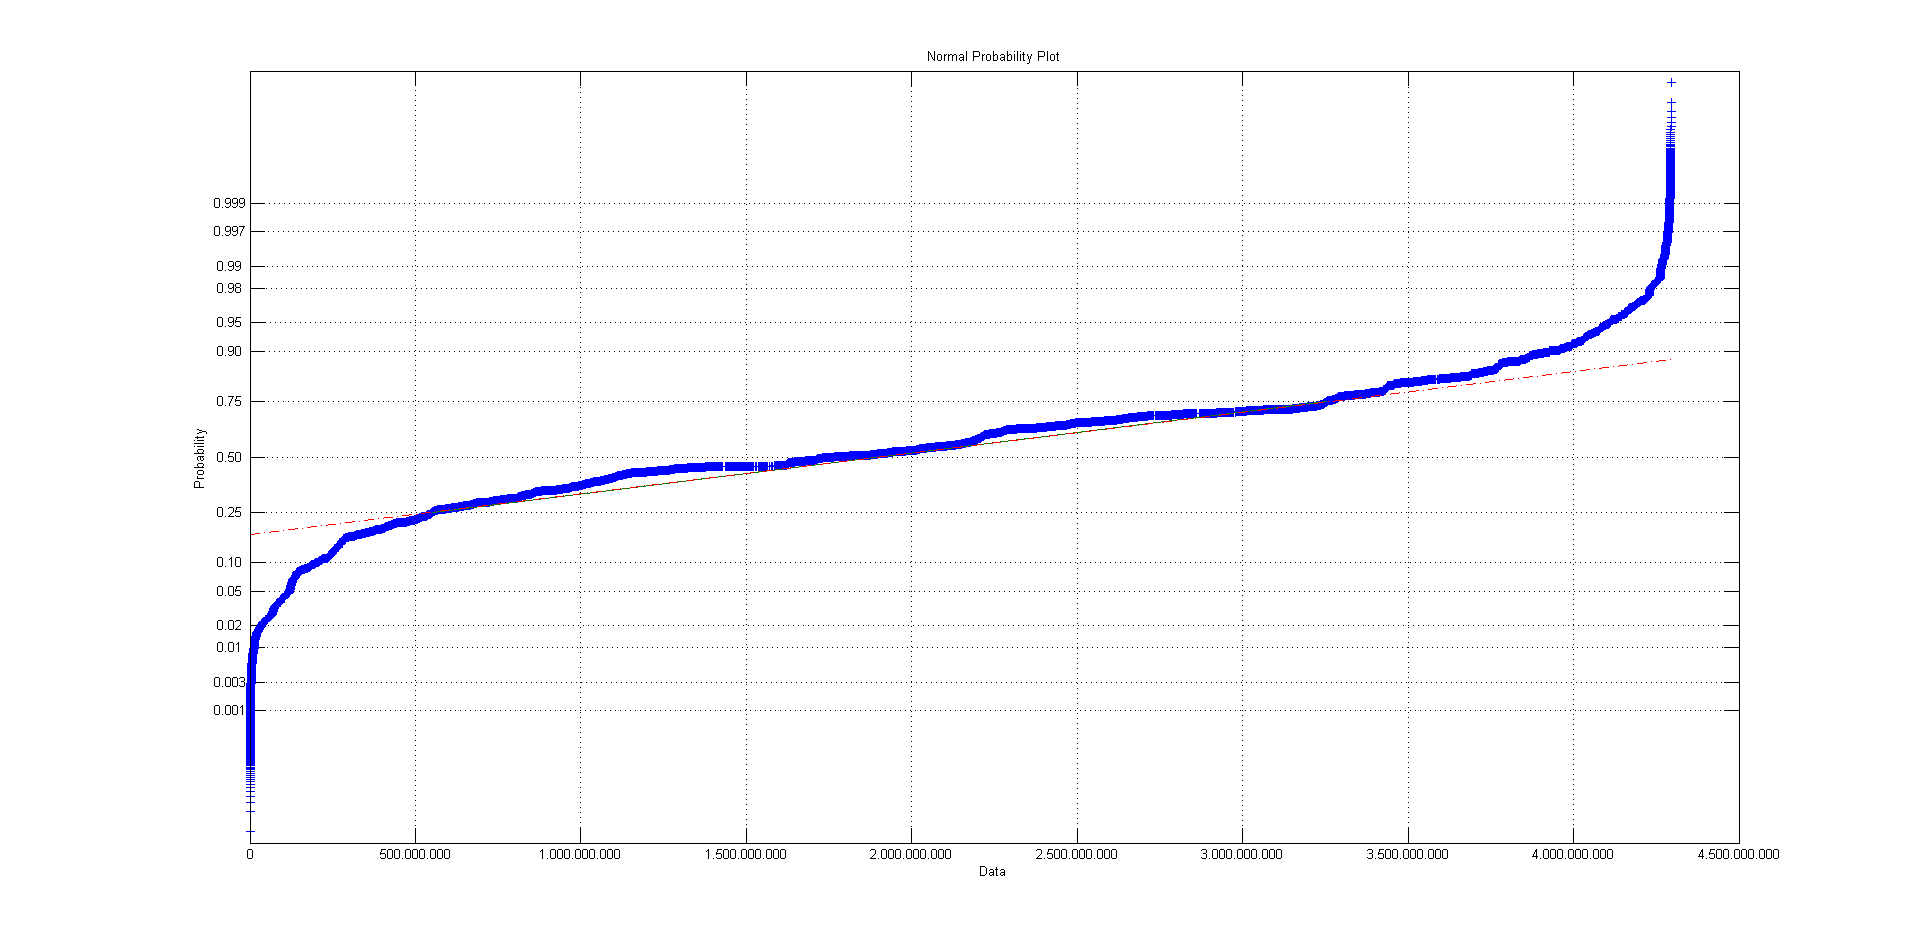Click the topmost isolated blue plus marker
Screen dimensions: 1921x947
[x=1671, y=83]
